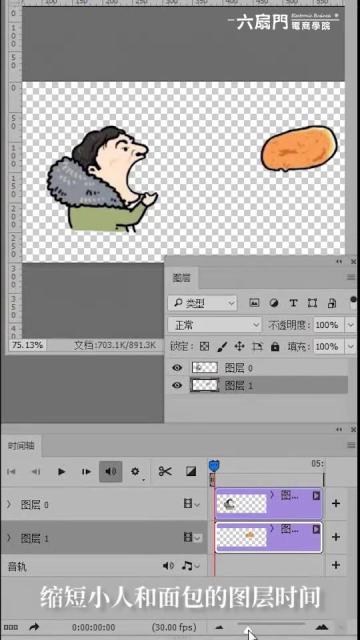Click the blue playhead marker
360x640 pixels.
pos(214,465)
